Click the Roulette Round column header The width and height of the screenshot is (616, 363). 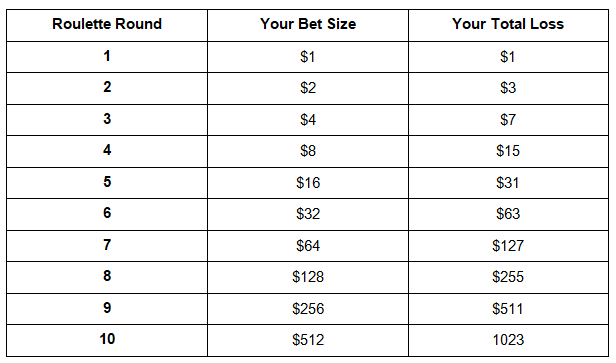pos(107,25)
